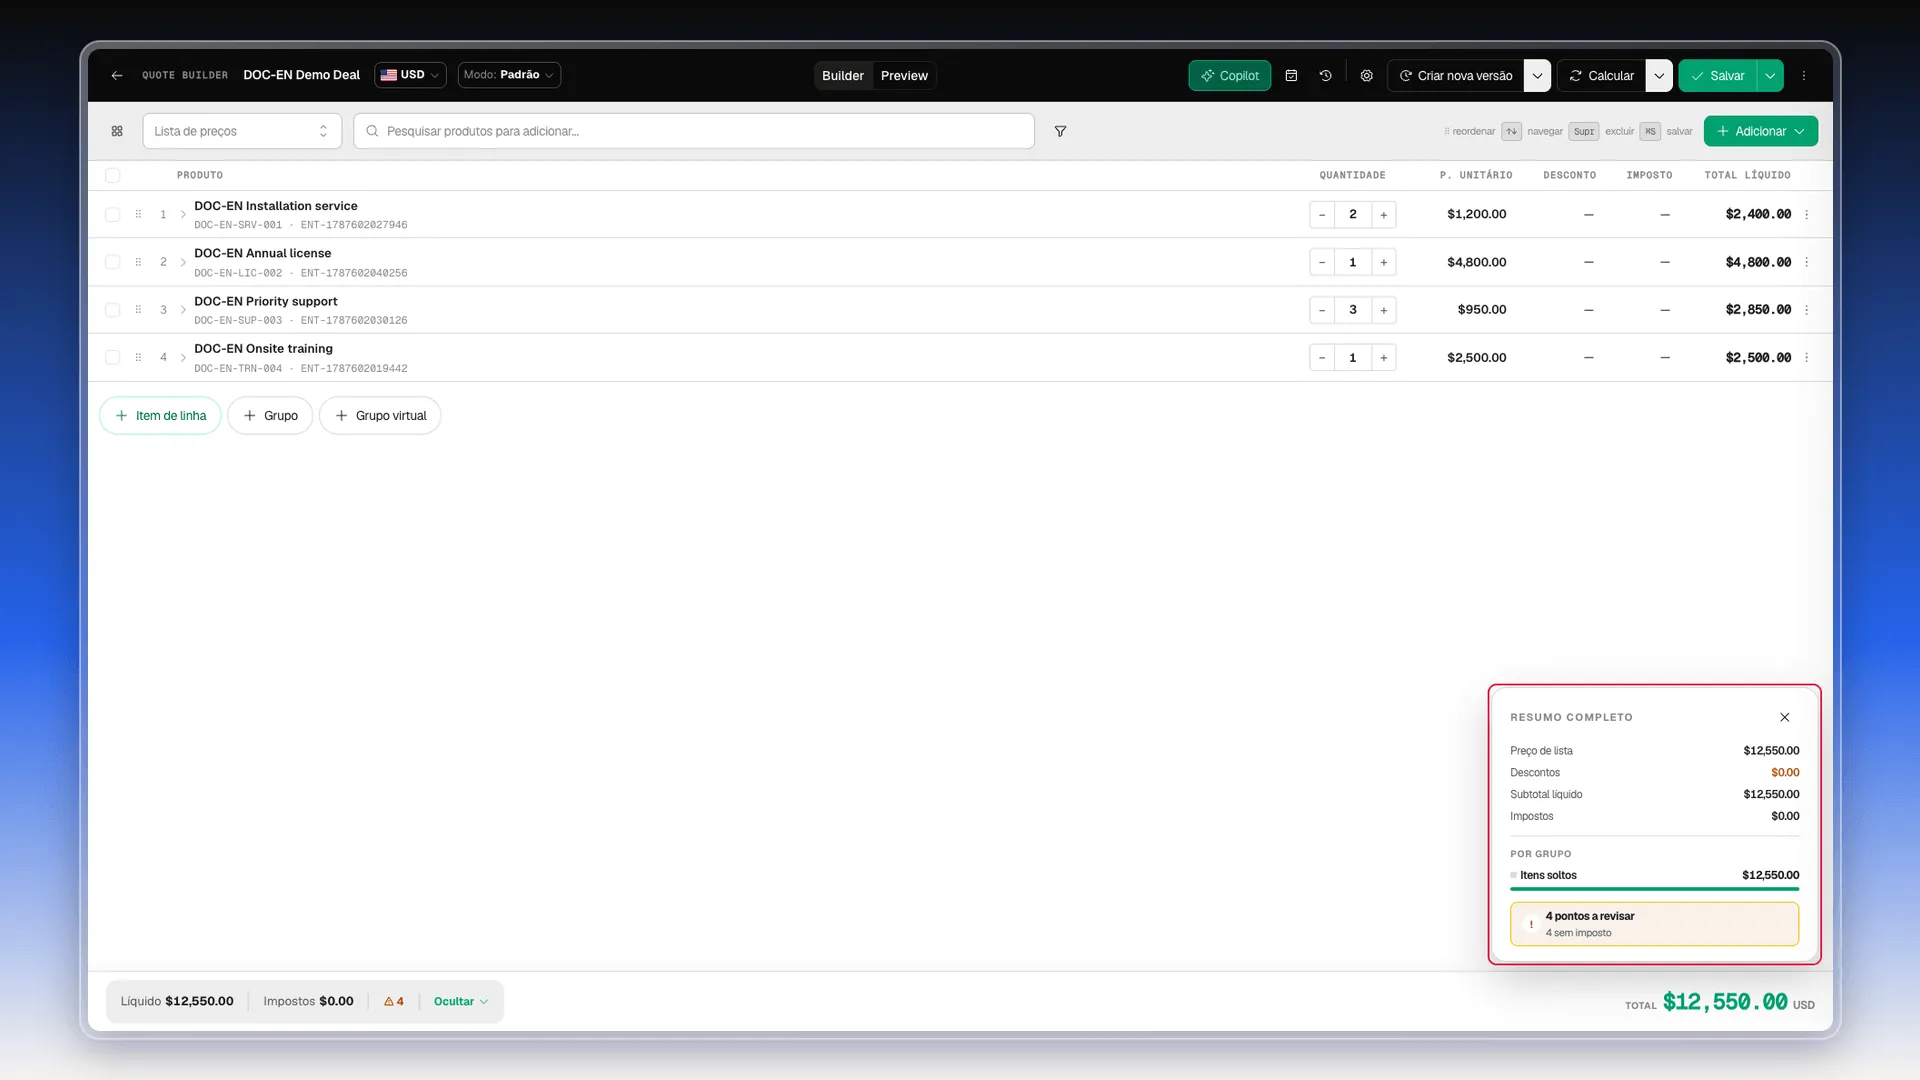Toggle the grid view icon left of price list
Screen dimensions: 1920x1080
[117, 131]
